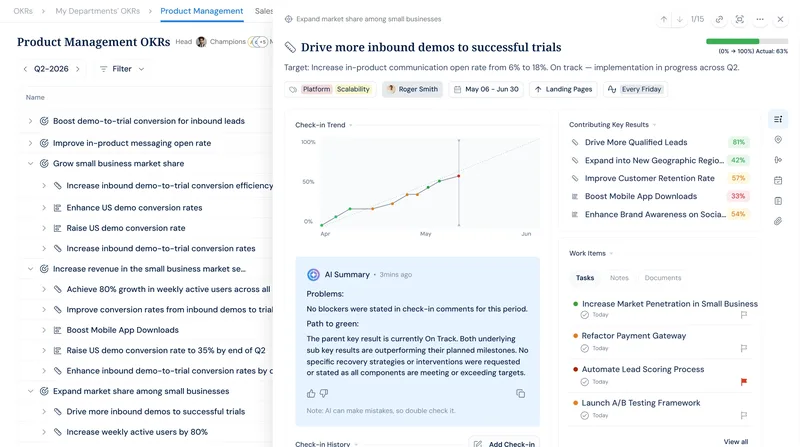
Task: Click View all work items
Action: click(736, 441)
